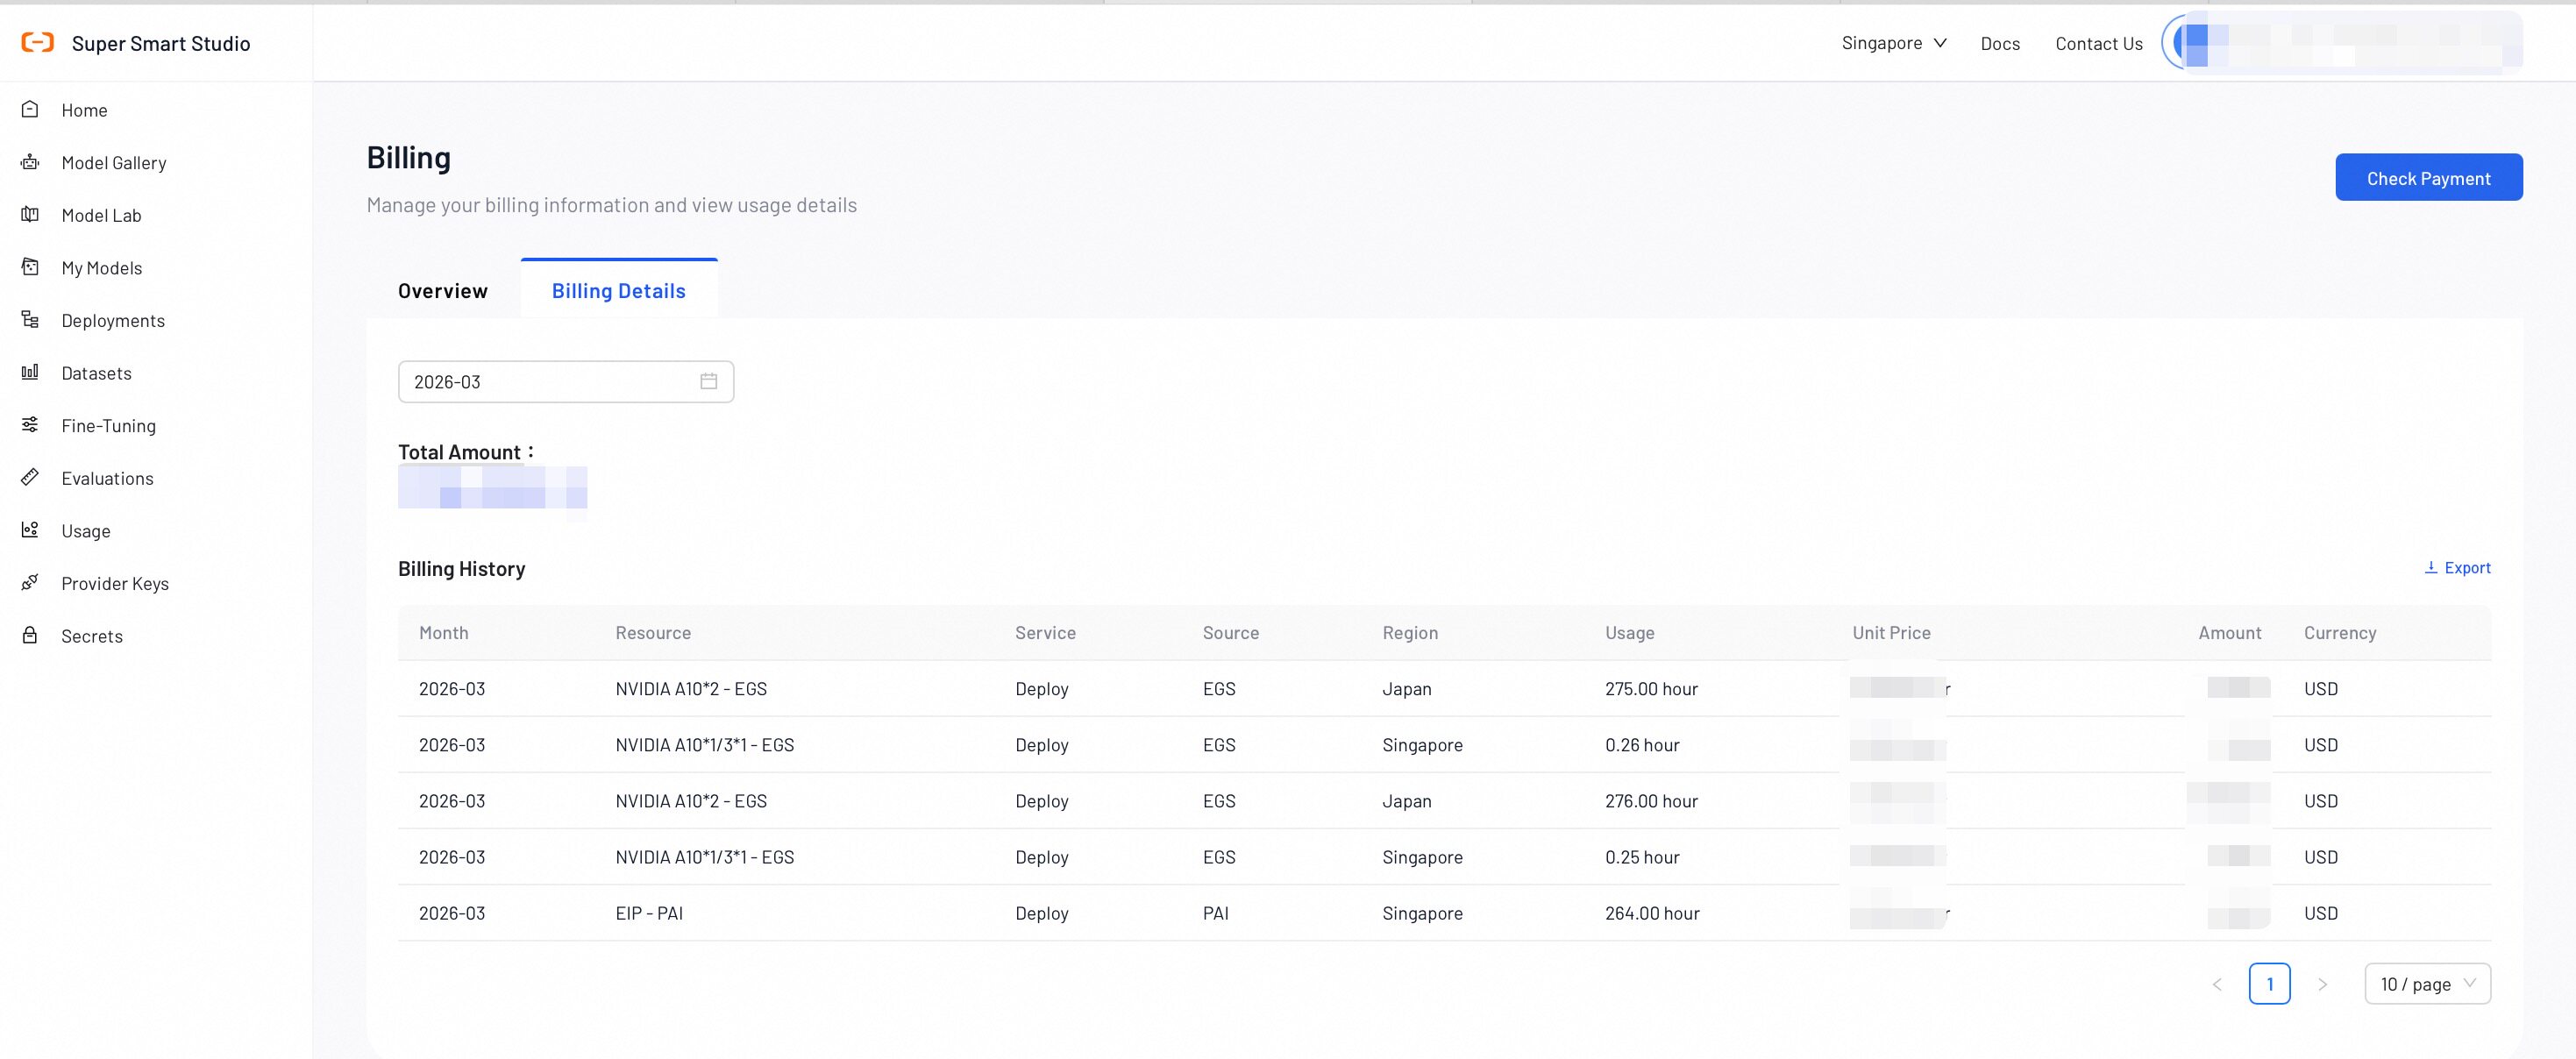Expand the Singapore region dropdown
The width and height of the screenshot is (2576, 1059).
pos(1894,43)
